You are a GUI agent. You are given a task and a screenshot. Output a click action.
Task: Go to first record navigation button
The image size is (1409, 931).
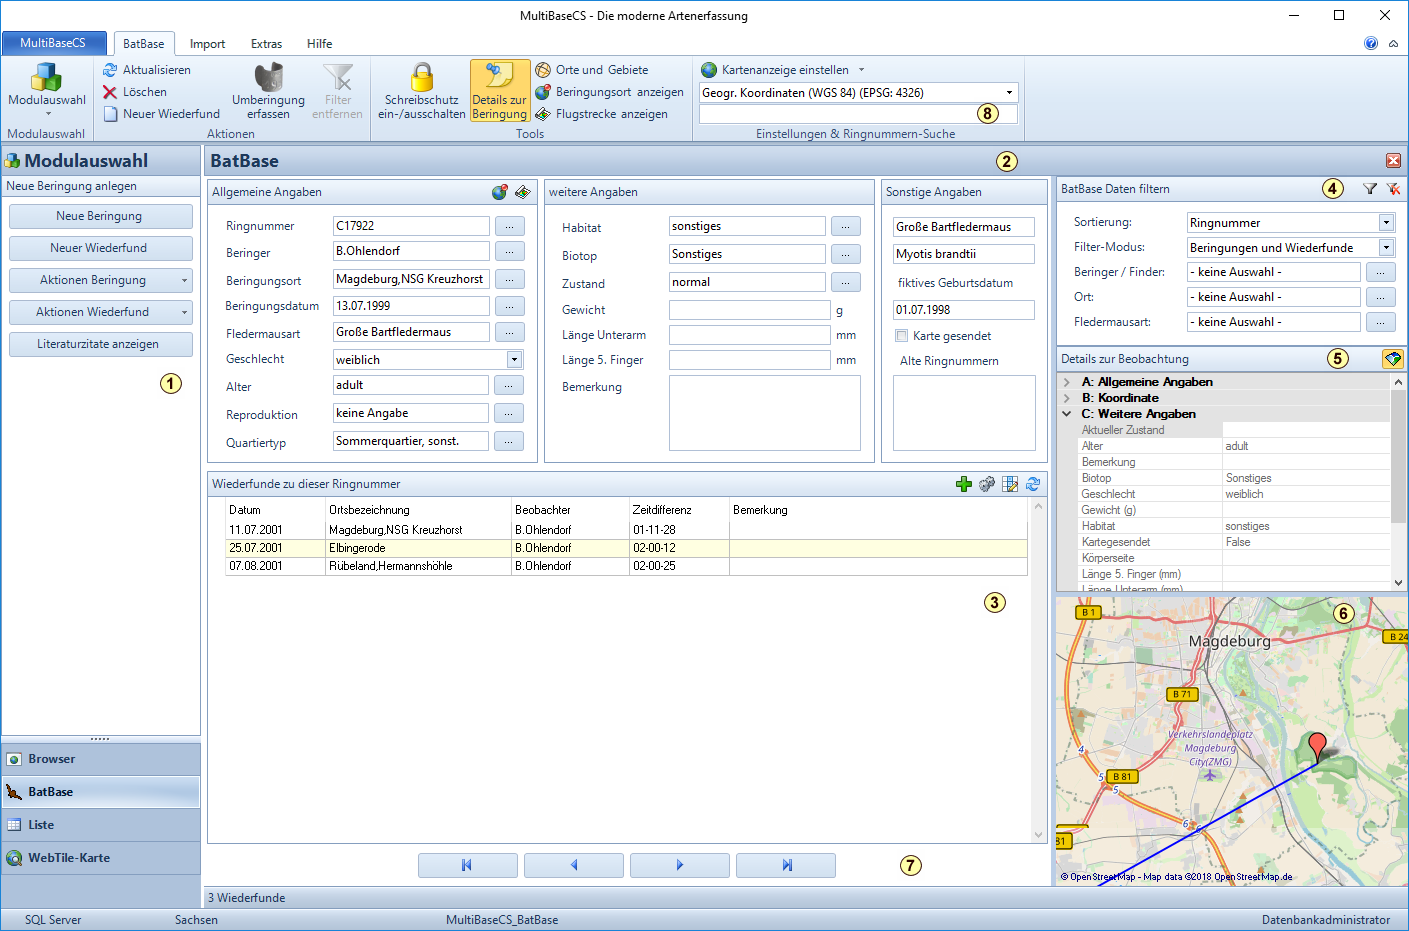(467, 866)
